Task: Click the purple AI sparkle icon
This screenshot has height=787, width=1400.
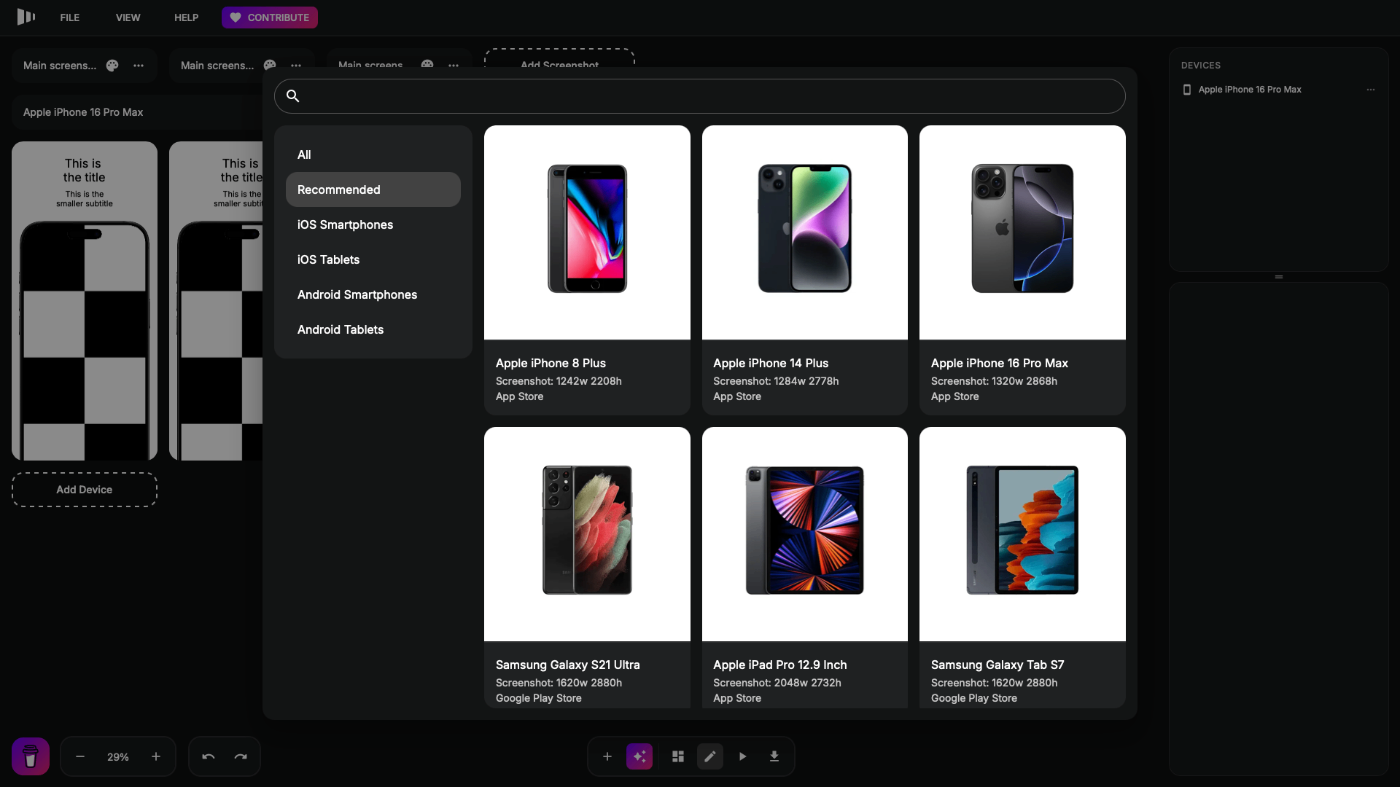Action: (640, 757)
